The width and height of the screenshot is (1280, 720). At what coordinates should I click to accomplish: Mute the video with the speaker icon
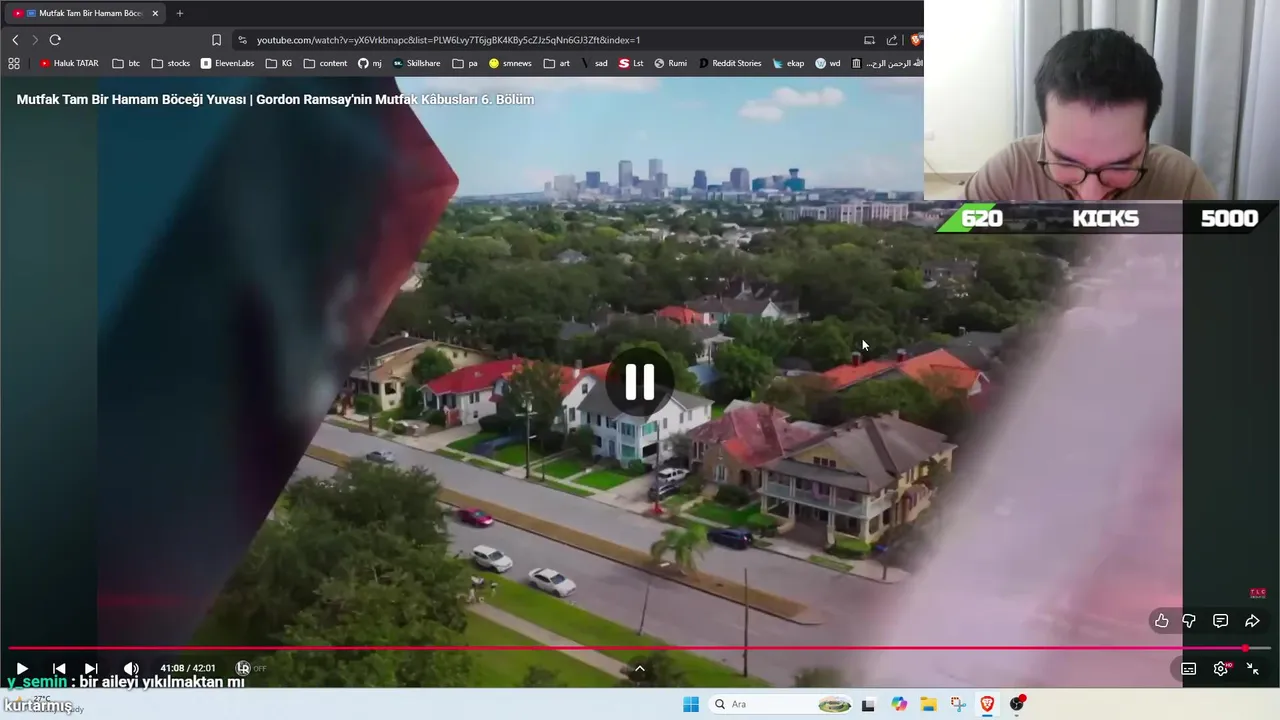(131, 668)
